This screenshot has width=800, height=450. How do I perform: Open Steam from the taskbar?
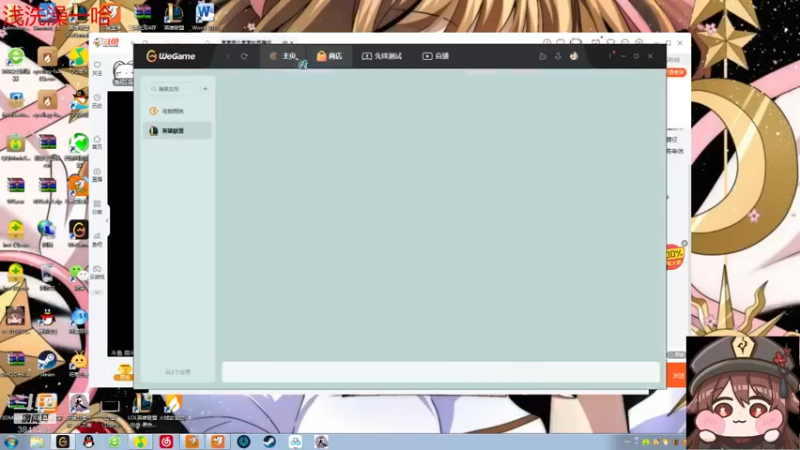click(269, 442)
